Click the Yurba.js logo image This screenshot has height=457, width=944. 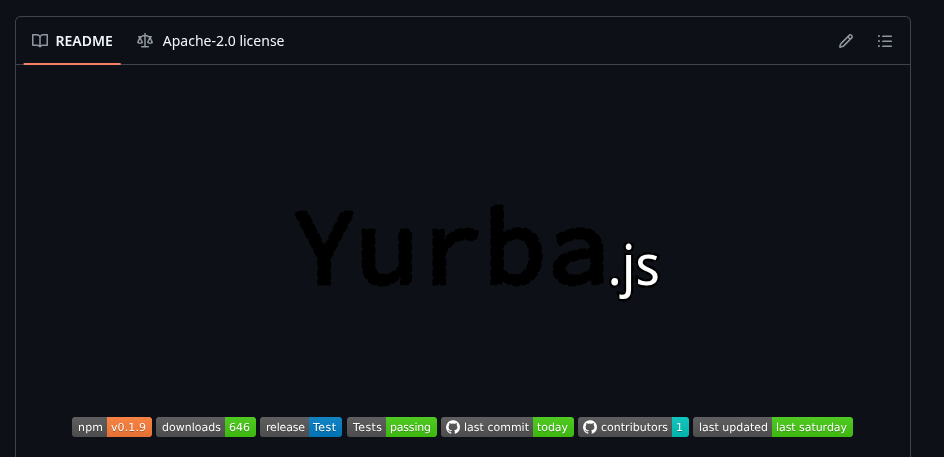[x=477, y=251]
